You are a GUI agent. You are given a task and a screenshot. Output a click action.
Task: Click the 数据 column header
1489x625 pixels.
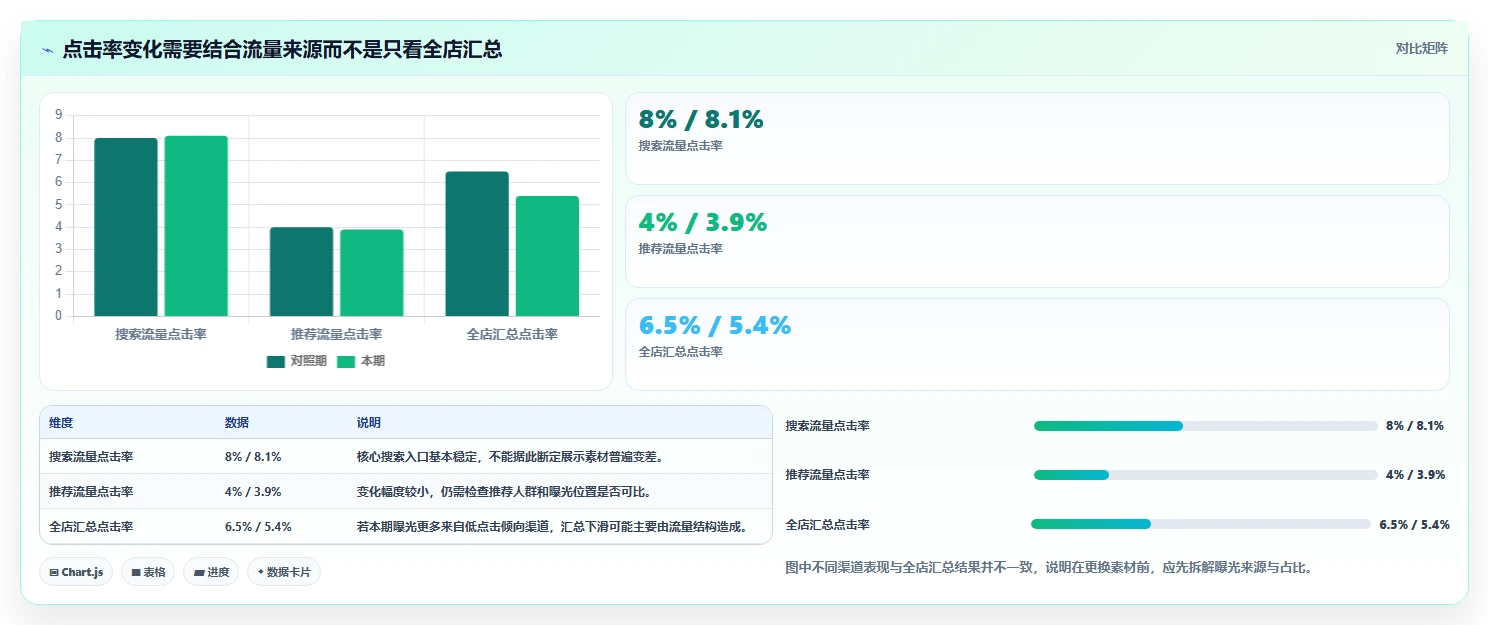pyautogui.click(x=237, y=423)
